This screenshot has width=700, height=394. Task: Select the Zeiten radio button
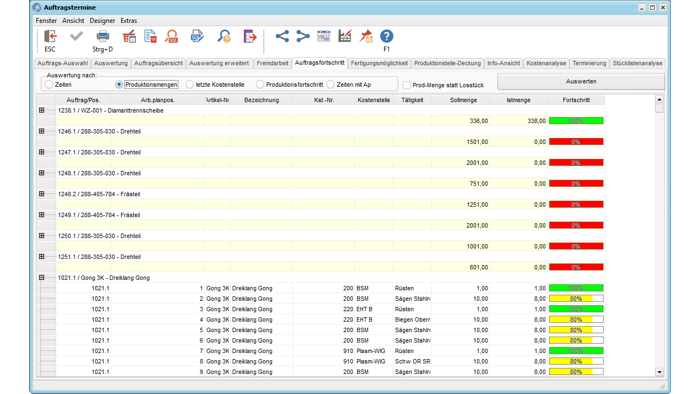(49, 84)
